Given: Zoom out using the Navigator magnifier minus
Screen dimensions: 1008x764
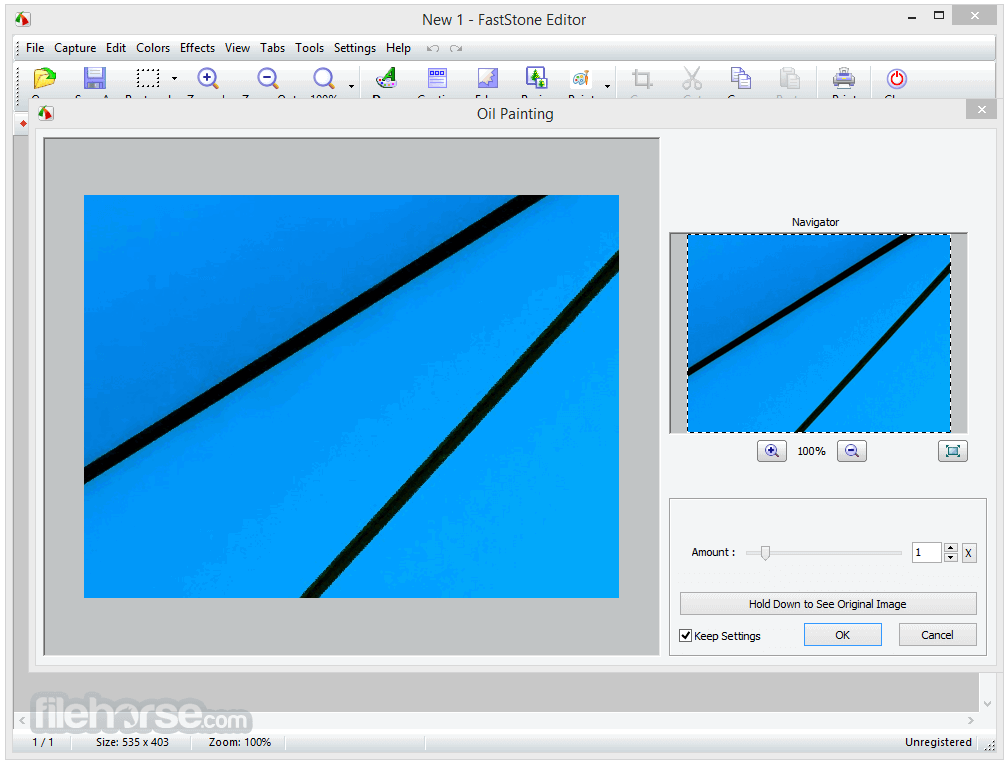Looking at the screenshot, I should [x=852, y=451].
